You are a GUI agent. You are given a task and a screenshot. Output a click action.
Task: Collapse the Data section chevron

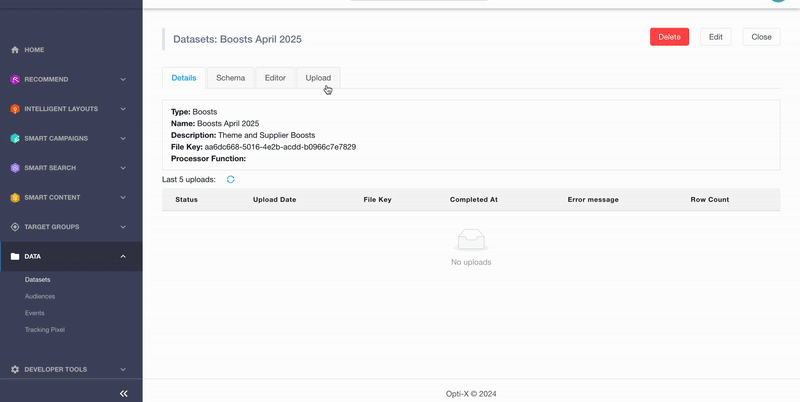[x=123, y=257]
